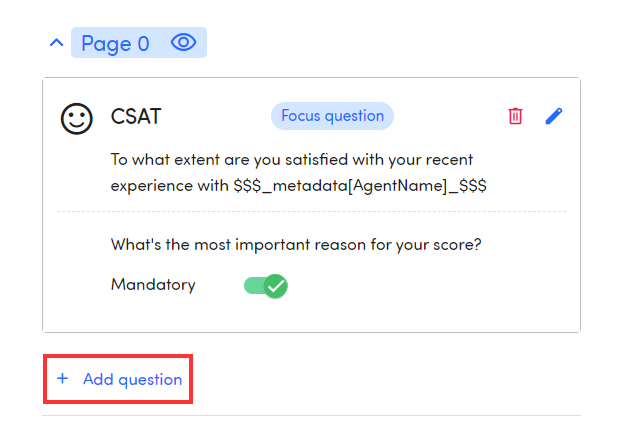Click the Focus question badge

[x=332, y=116]
